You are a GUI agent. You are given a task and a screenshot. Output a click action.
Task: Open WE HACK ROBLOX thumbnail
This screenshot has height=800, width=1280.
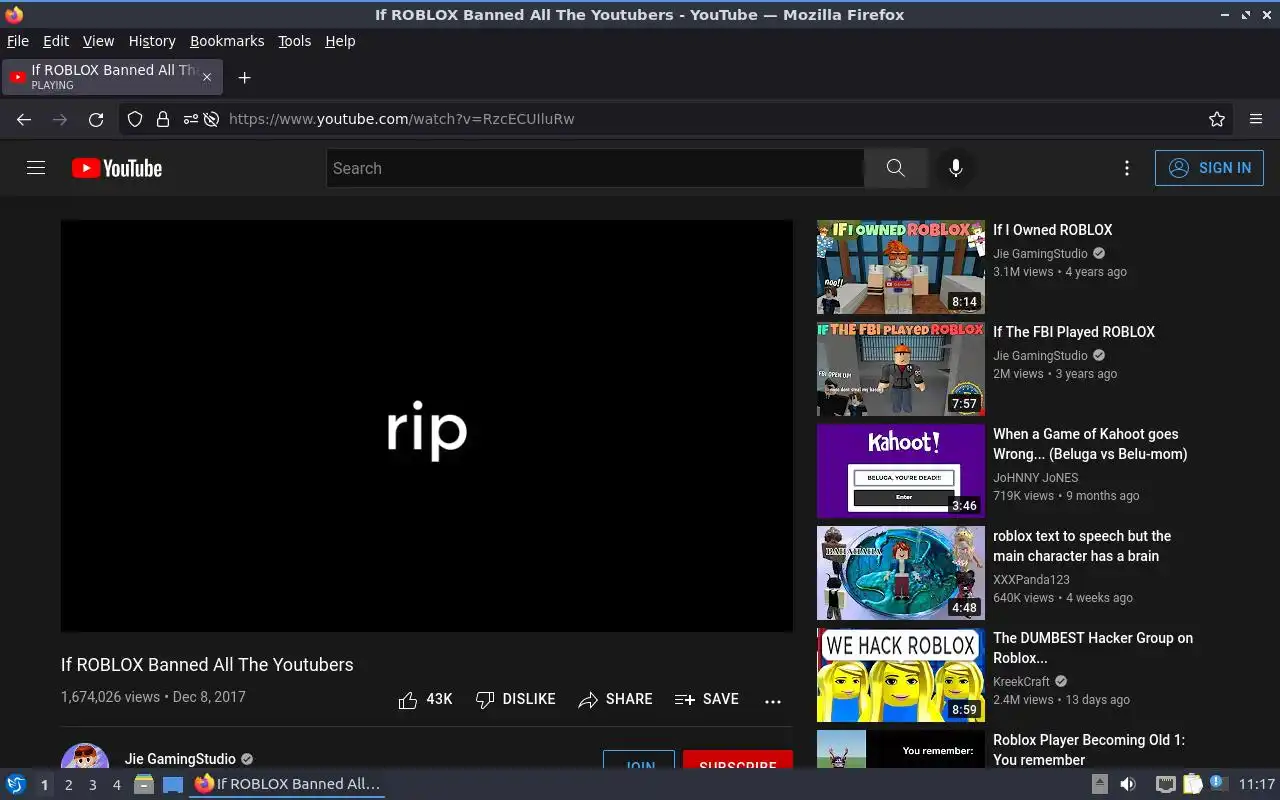pos(901,675)
